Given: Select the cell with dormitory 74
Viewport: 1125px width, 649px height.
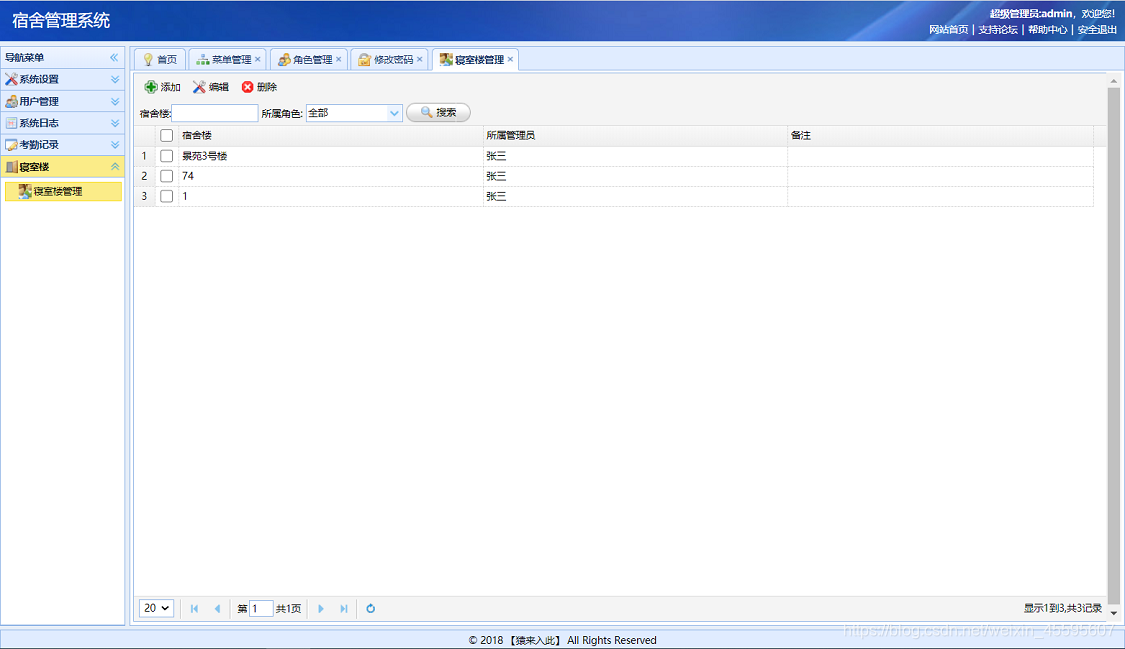Looking at the screenshot, I should pos(331,176).
